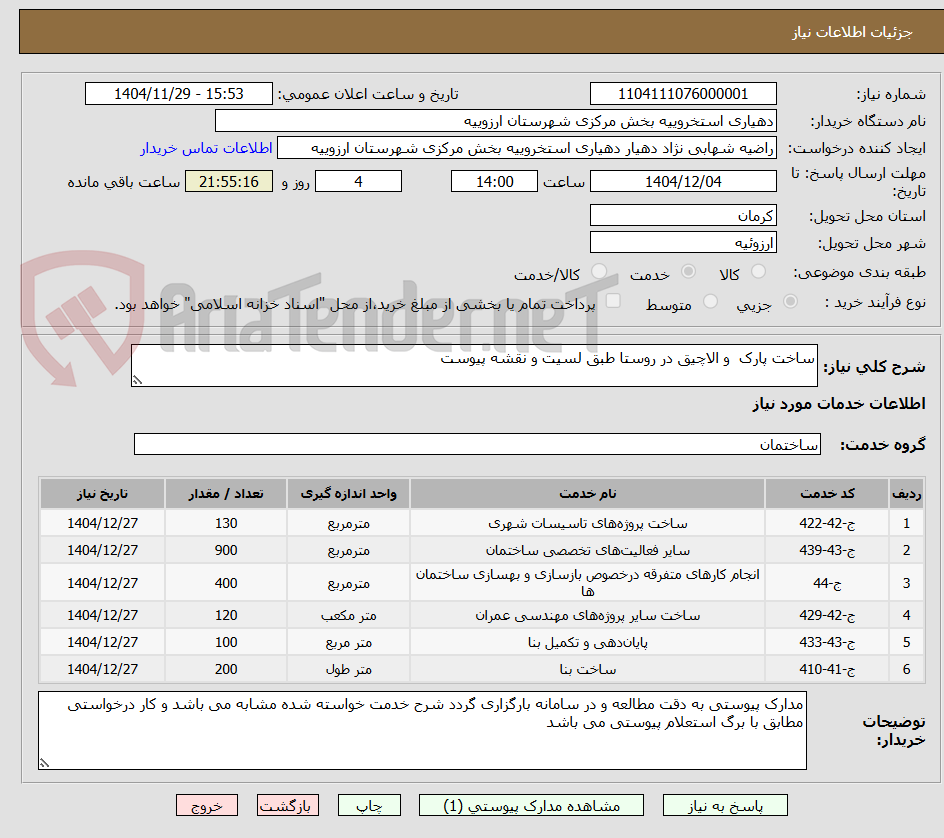Image resolution: width=944 pixels, height=838 pixels.
Task: Click the 'بازگشت' back button
Action: 288,805
